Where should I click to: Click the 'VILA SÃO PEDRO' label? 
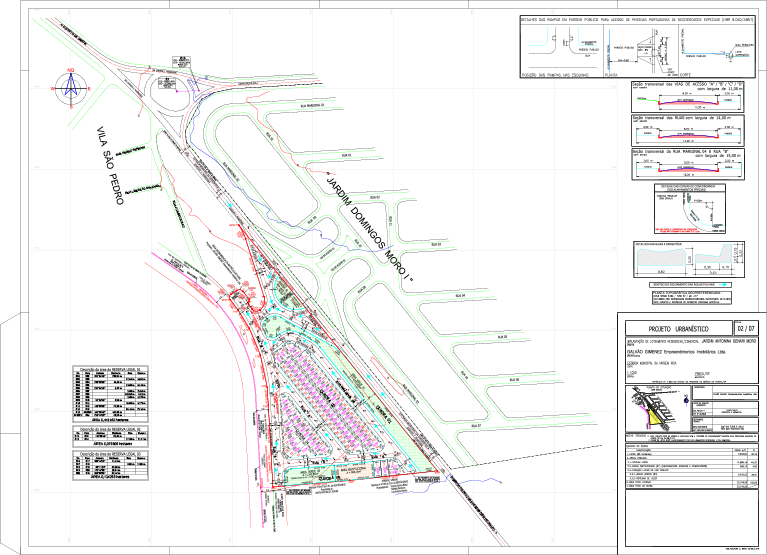(x=110, y=165)
